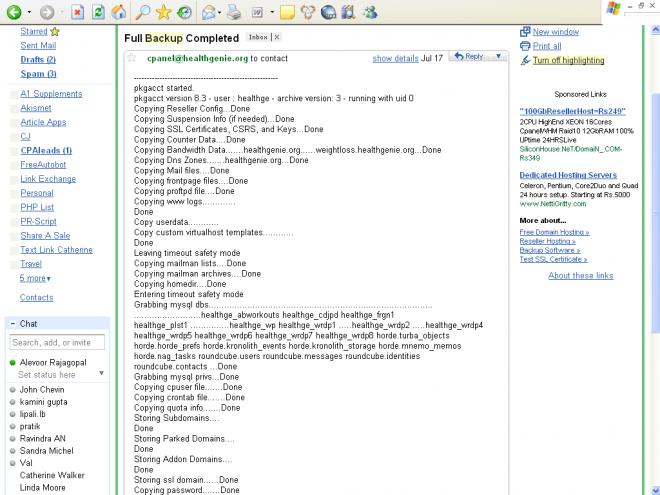Click the yellow sticky note toolbar icon
660x495 pixels.
287,12
